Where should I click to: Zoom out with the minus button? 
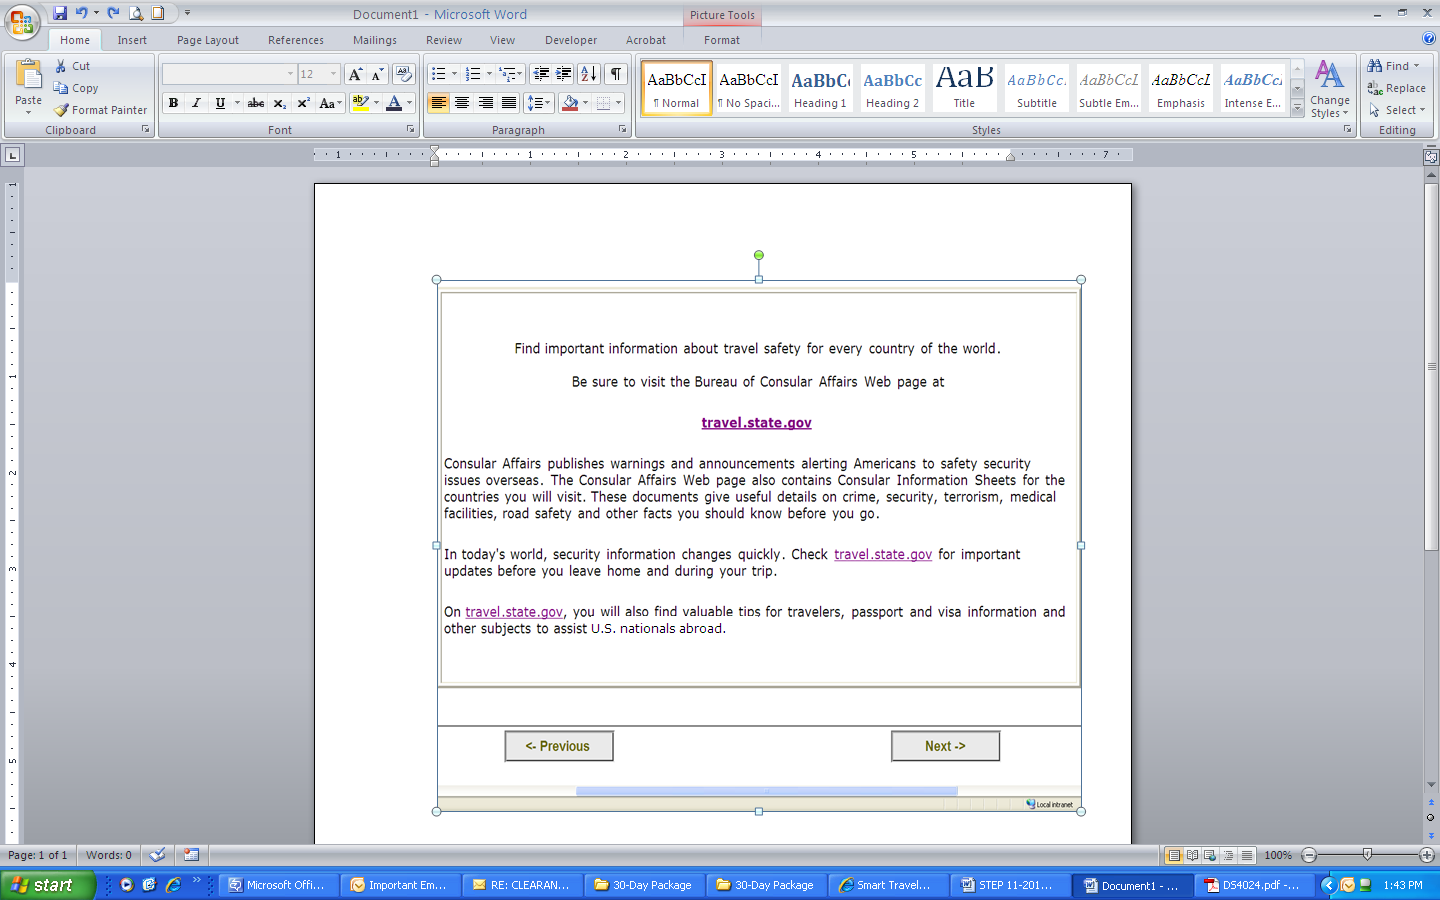(x=1309, y=855)
